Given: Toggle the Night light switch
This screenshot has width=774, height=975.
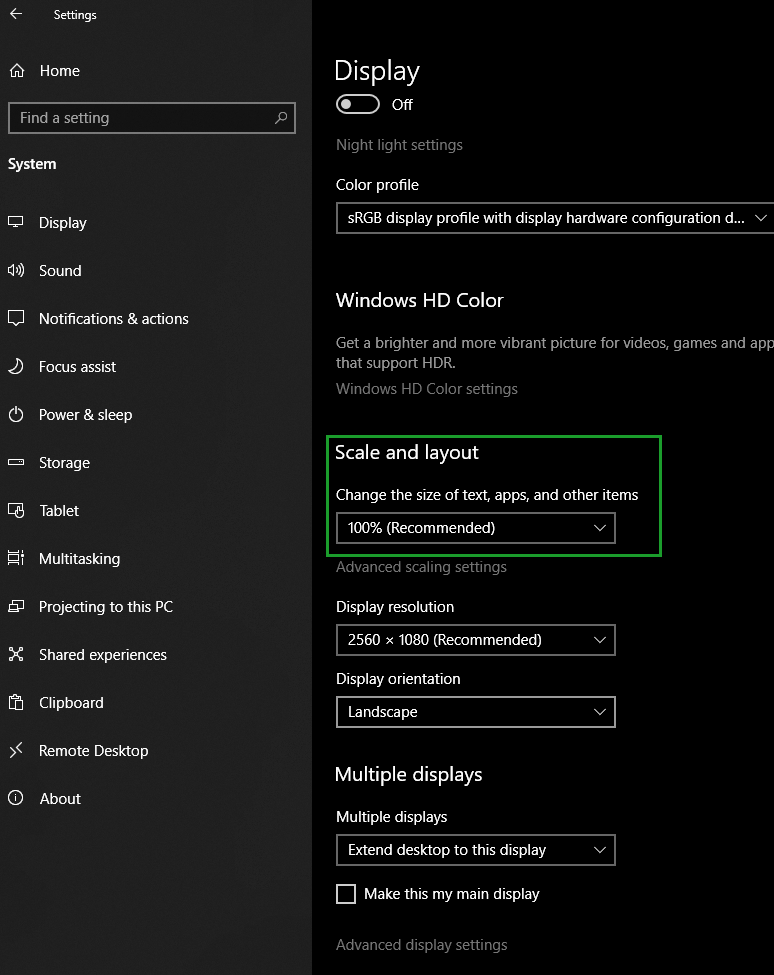Looking at the screenshot, I should click(358, 105).
